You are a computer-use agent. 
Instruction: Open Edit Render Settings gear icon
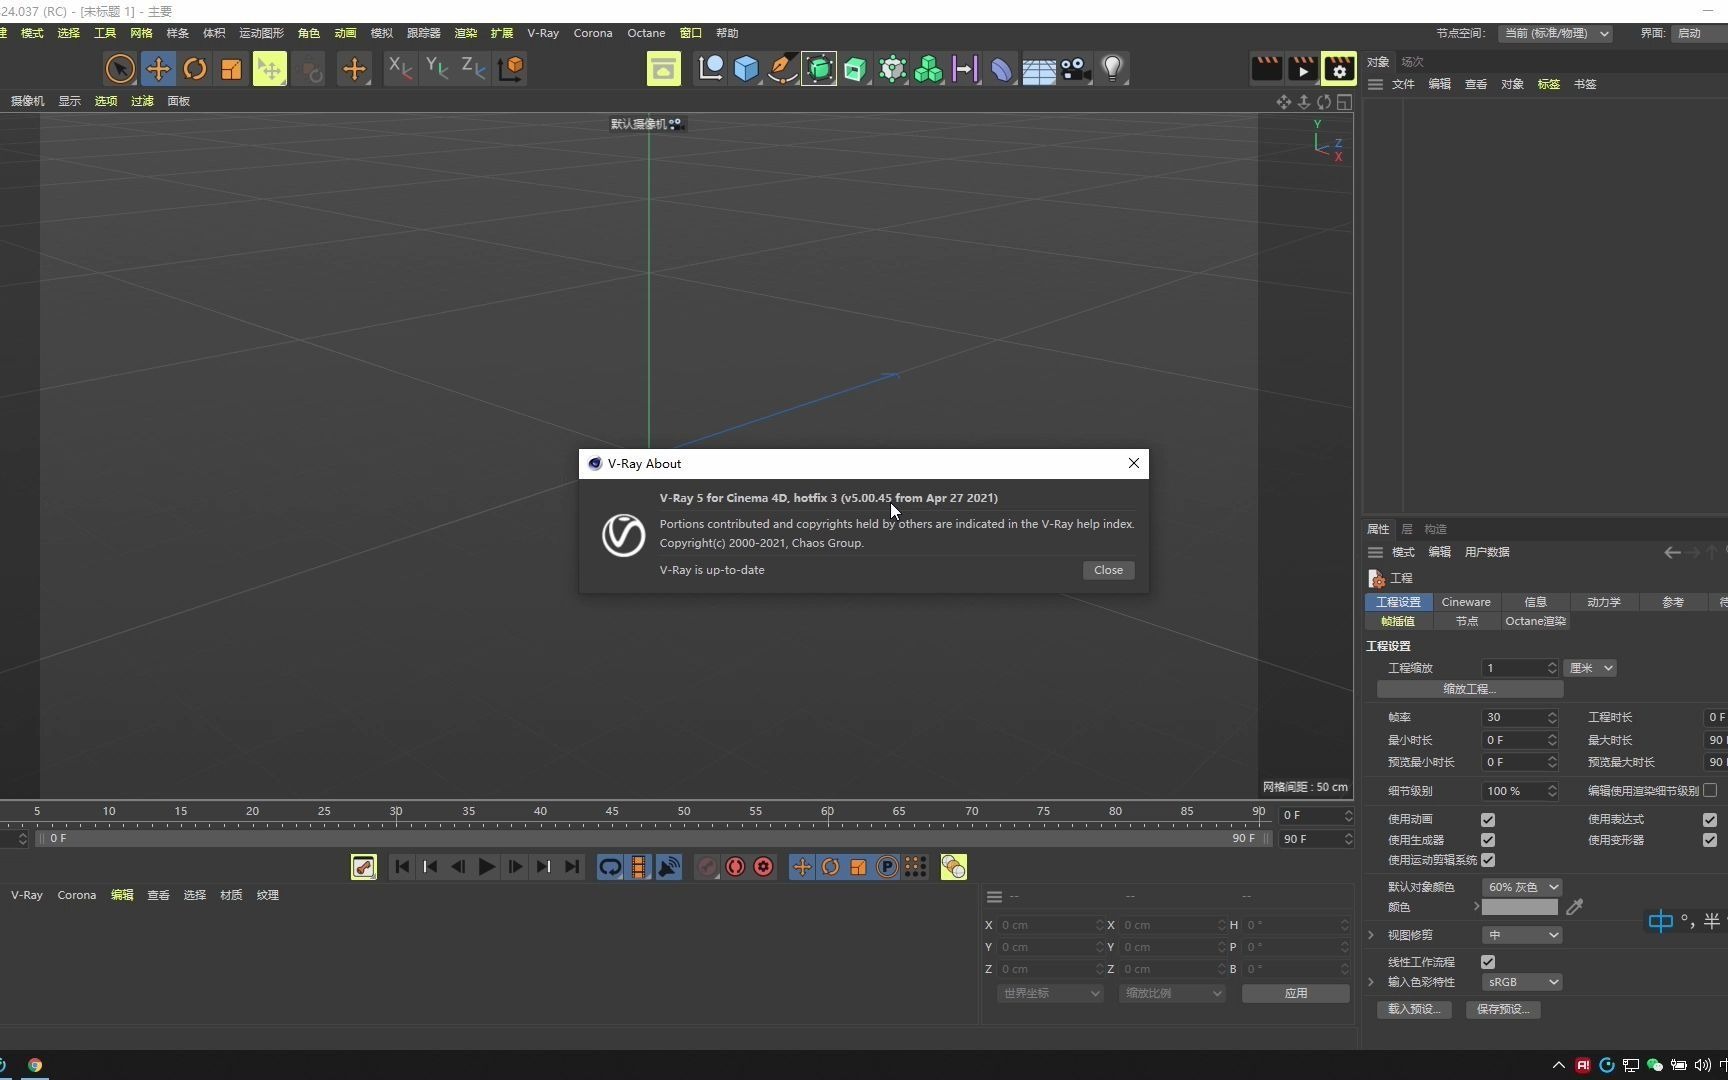(x=1339, y=68)
